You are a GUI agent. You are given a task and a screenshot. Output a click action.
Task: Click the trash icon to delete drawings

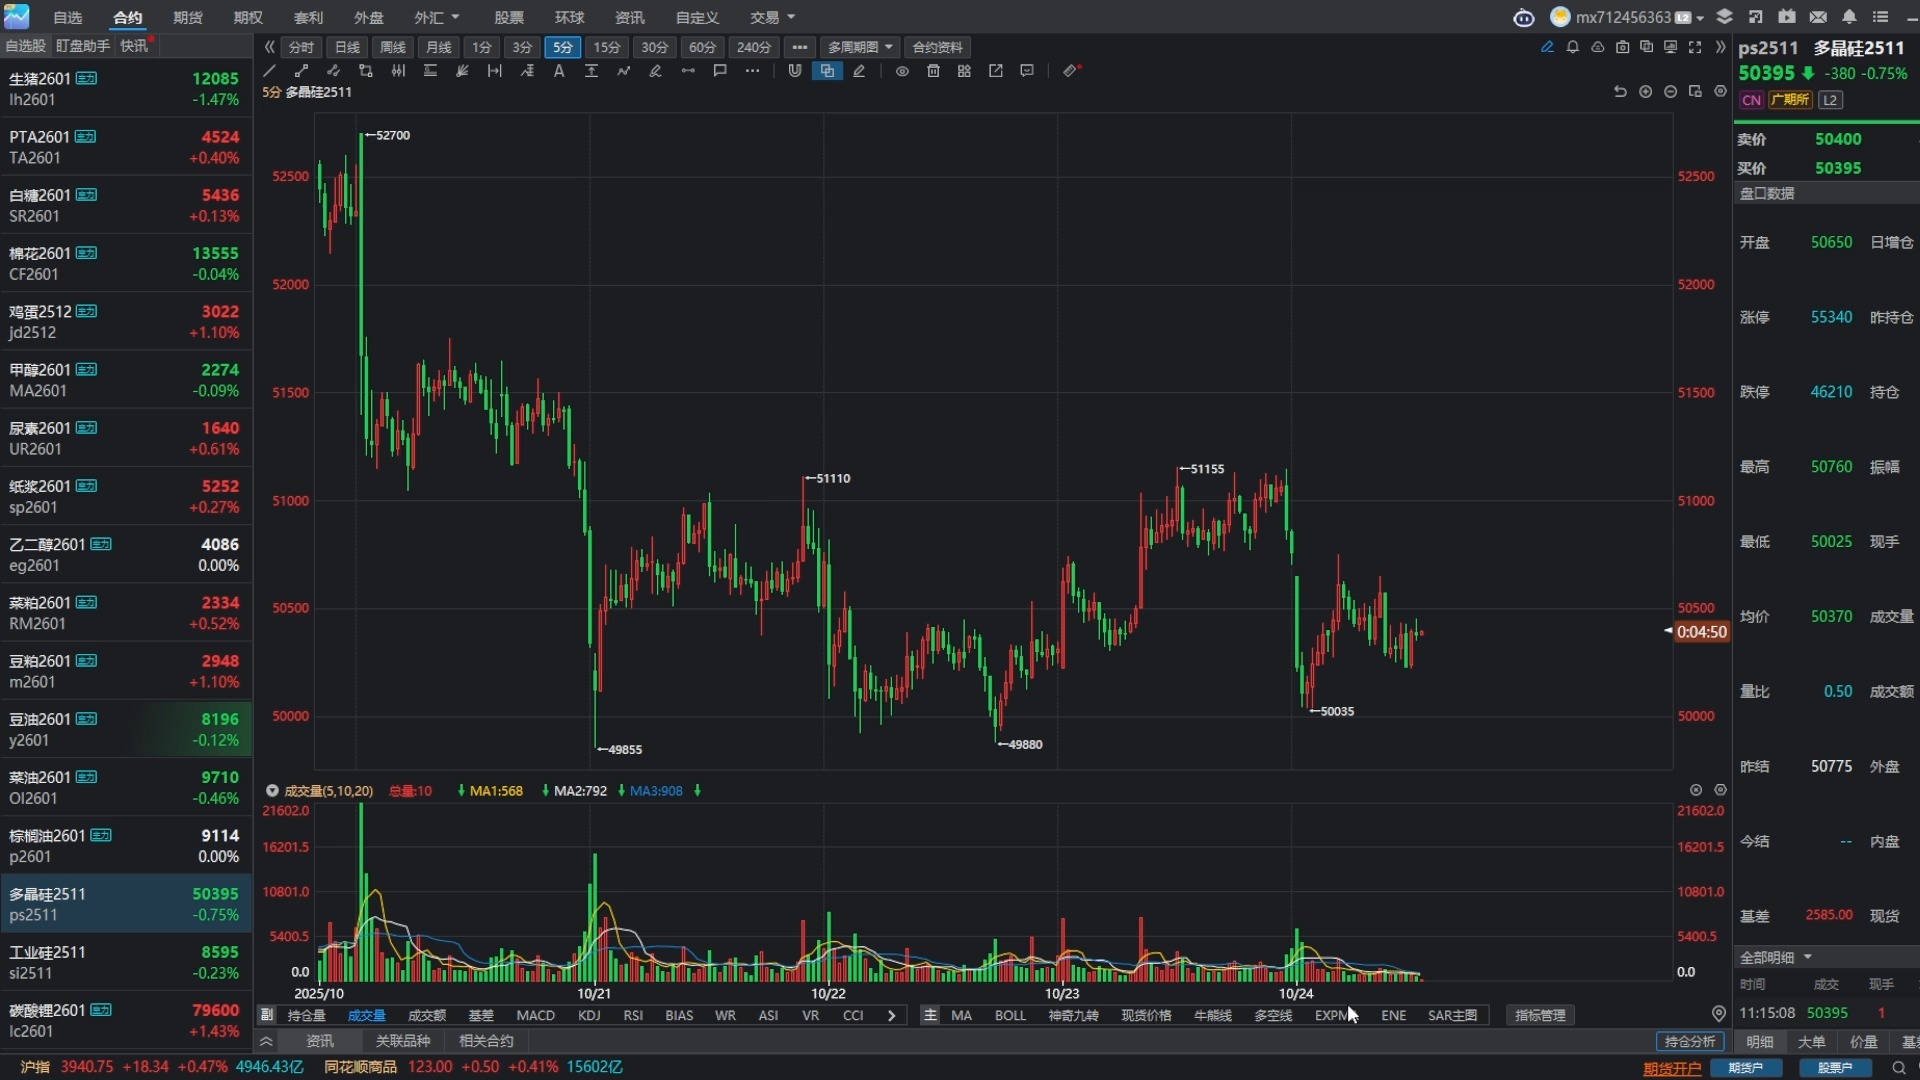click(933, 70)
